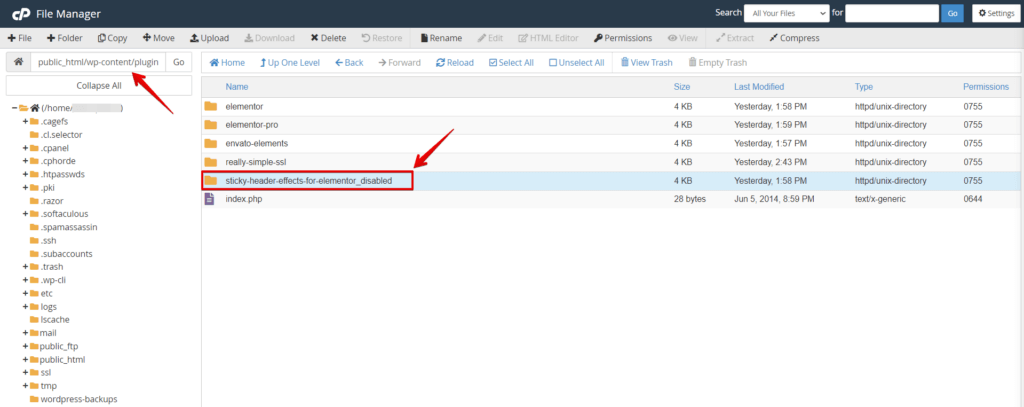Viewport: 1024px width, 407px height.
Task: Select the really-simple-ssl folder icon
Action: click(x=210, y=162)
